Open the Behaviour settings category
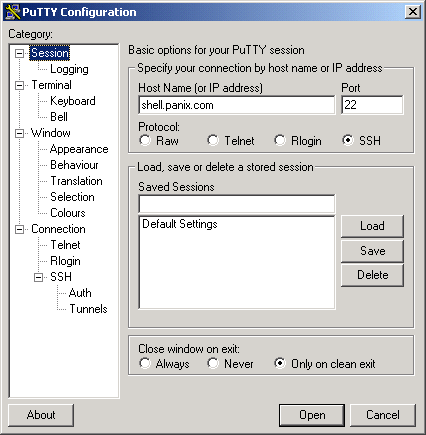This screenshot has height=435, width=426. pos(74,165)
